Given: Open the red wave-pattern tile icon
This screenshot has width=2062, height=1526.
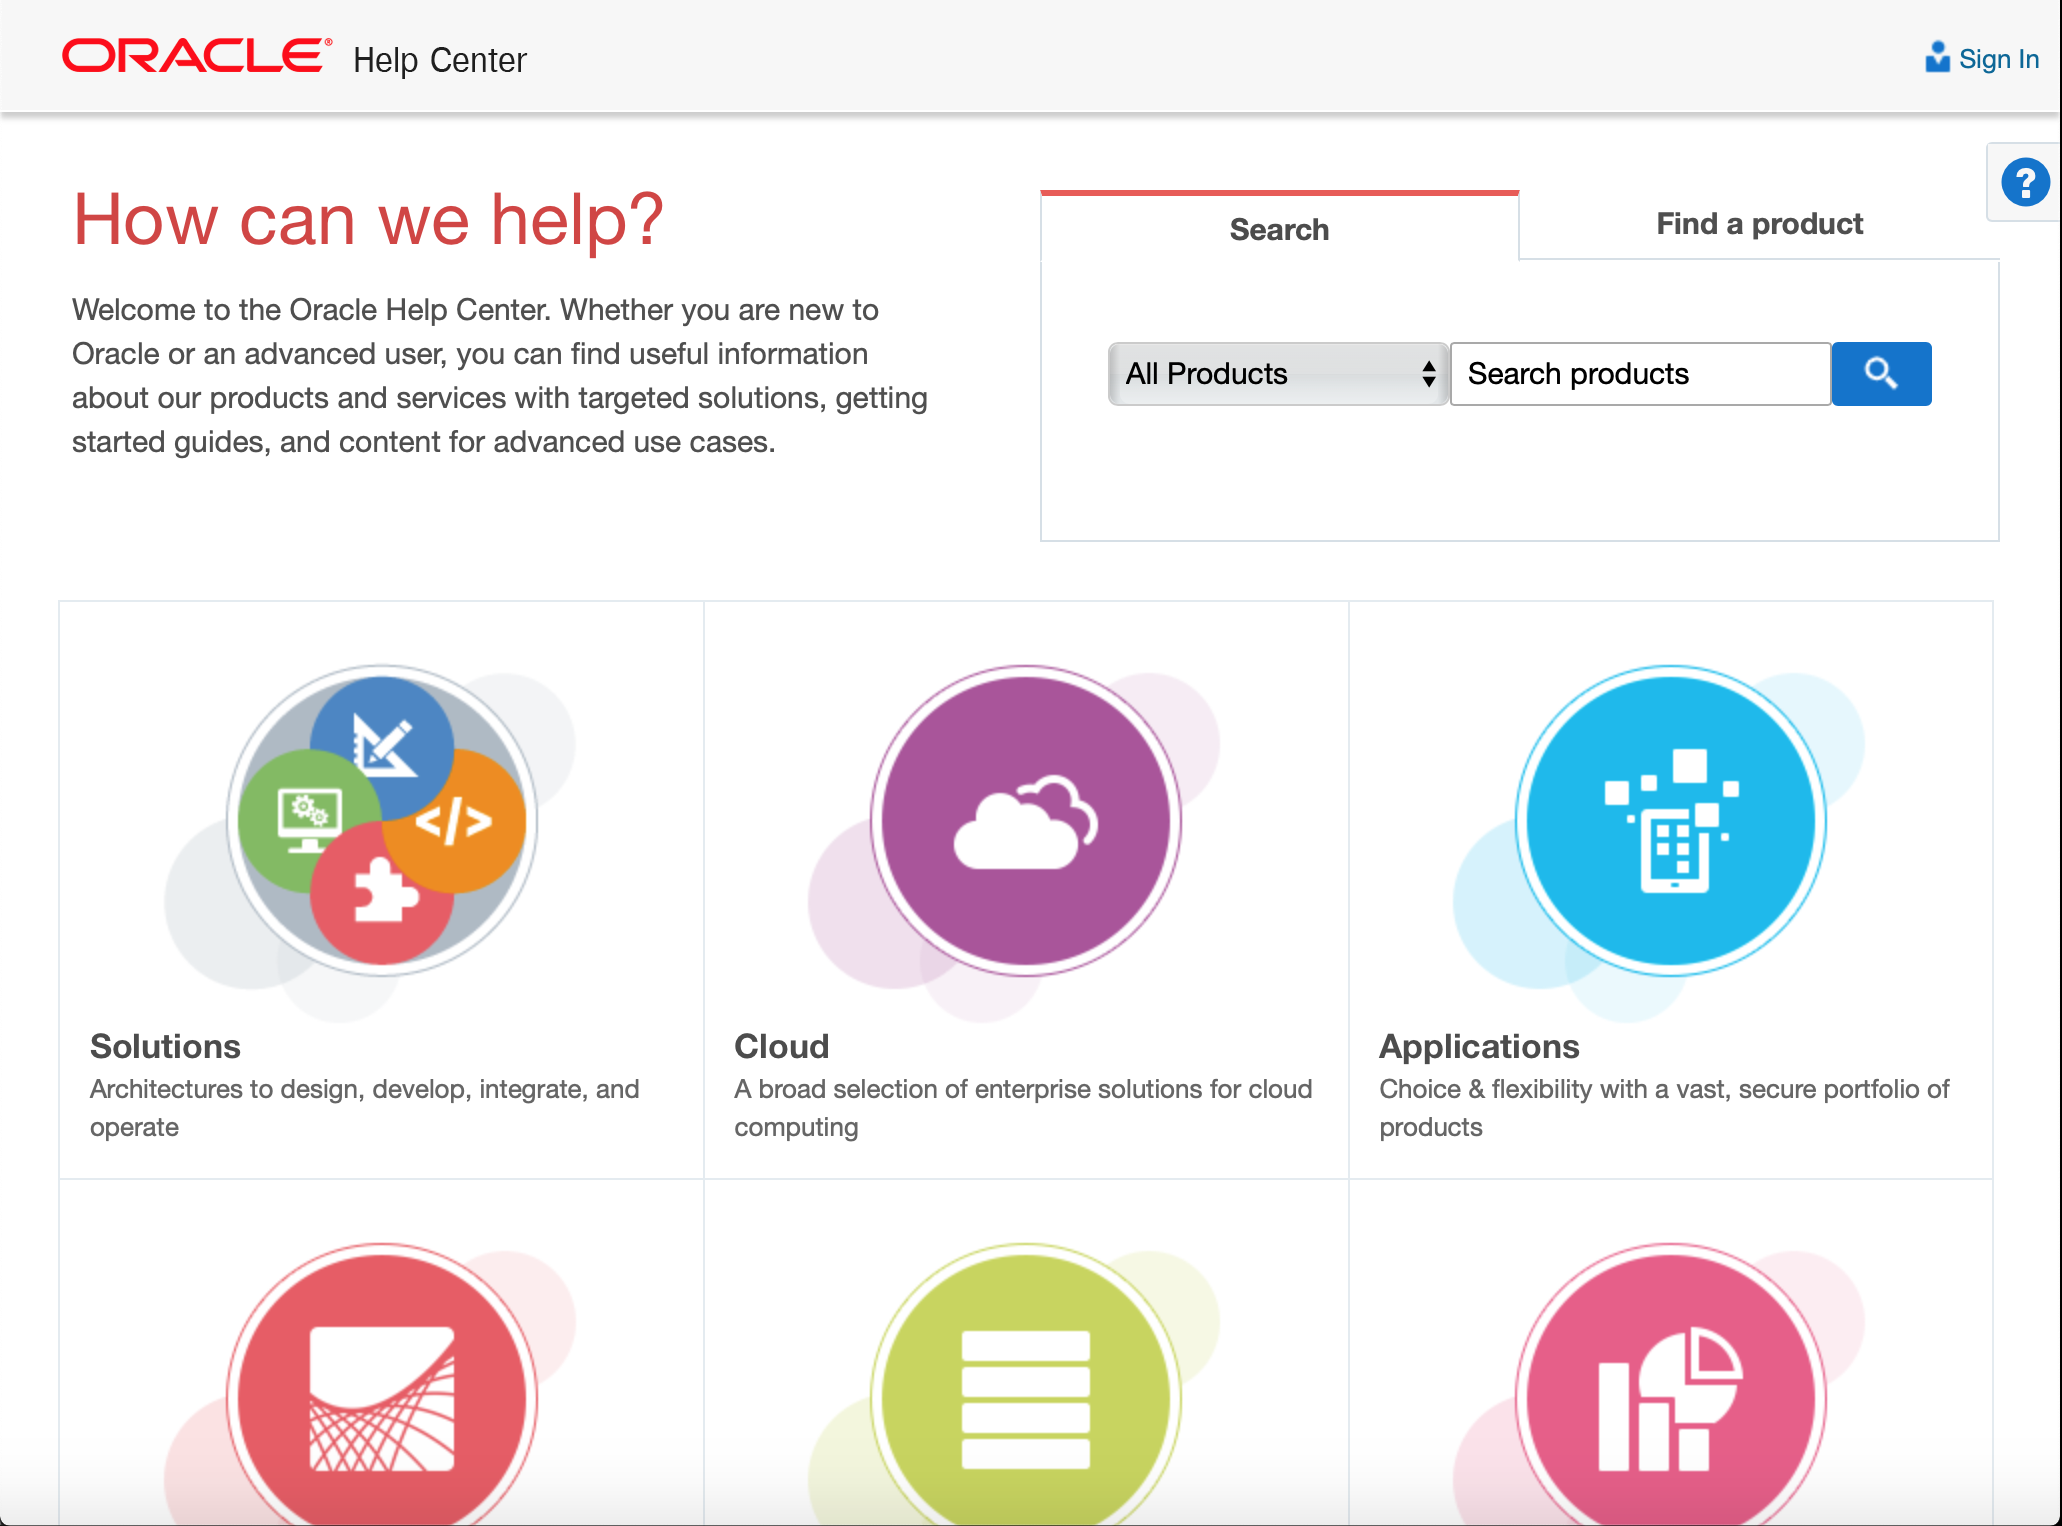Looking at the screenshot, I should point(381,1385).
